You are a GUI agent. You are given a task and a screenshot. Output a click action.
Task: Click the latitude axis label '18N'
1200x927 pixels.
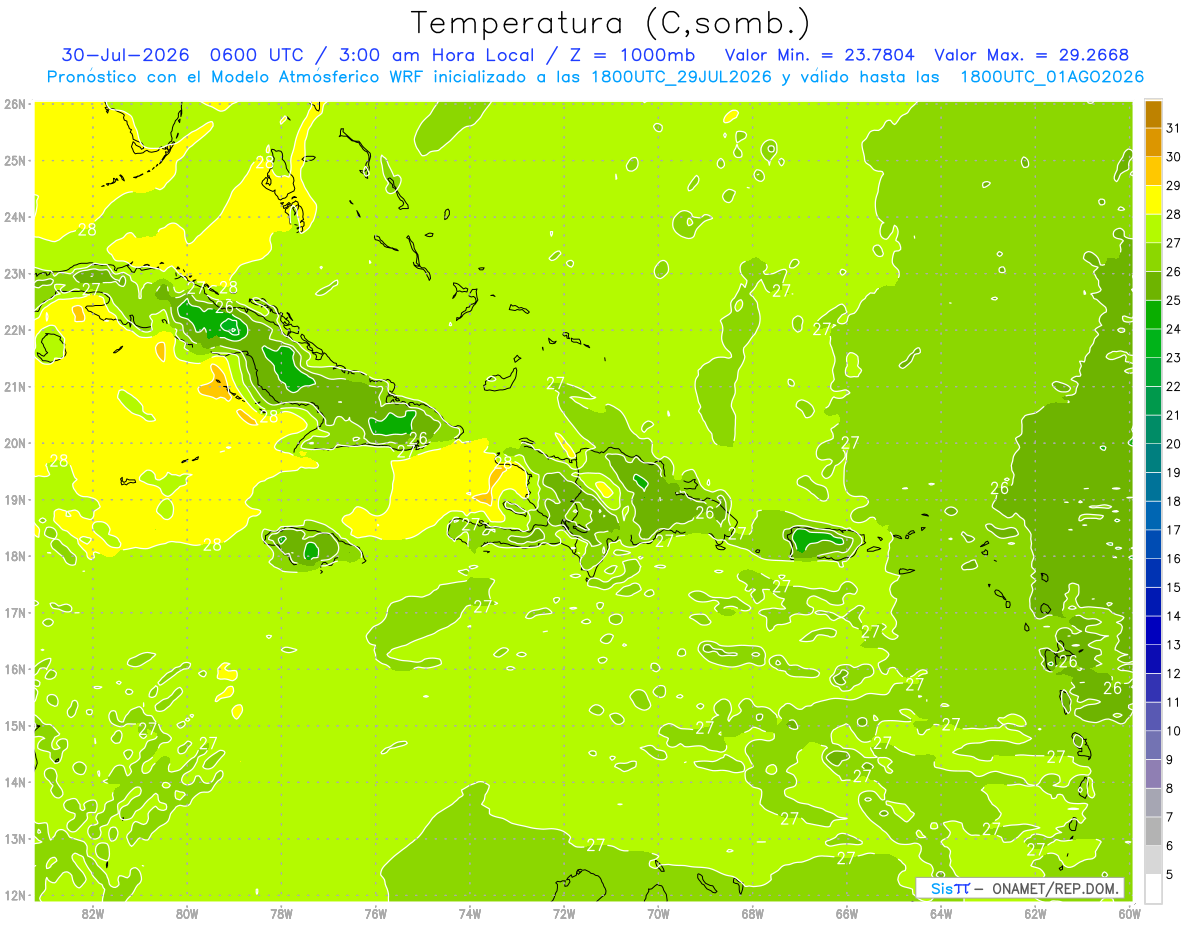(14, 556)
